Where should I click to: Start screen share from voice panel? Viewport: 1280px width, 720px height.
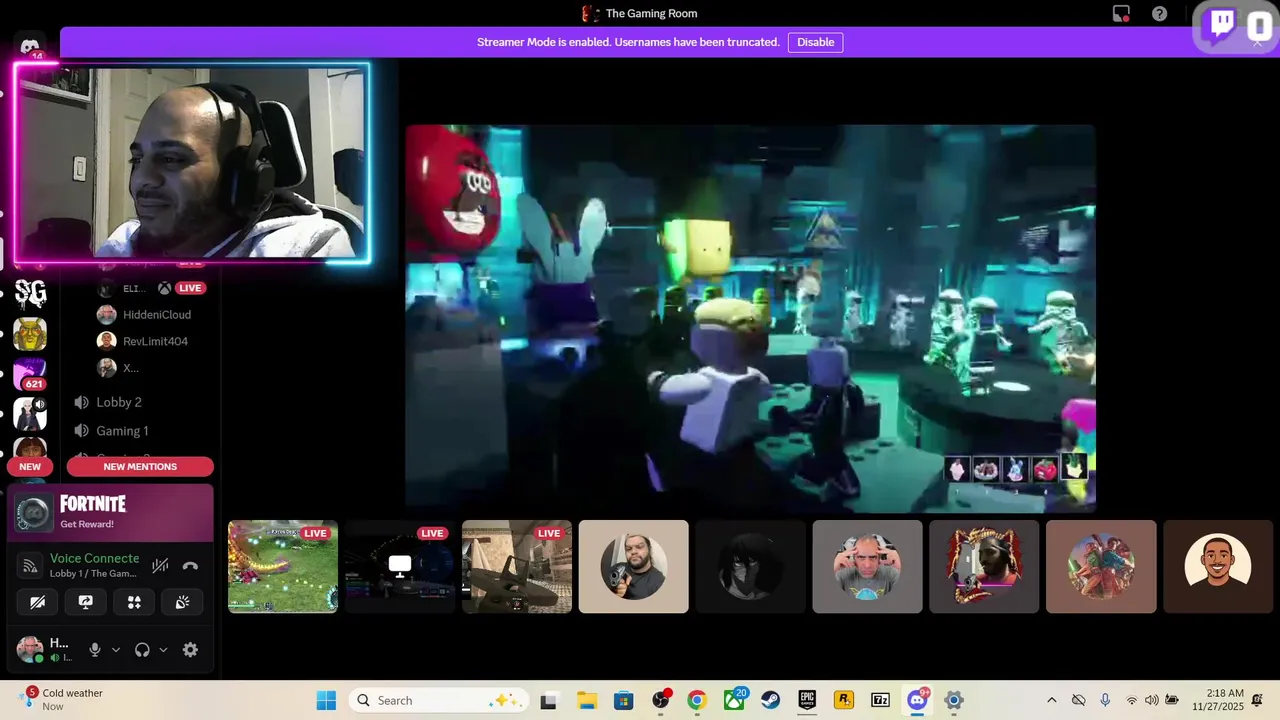86,602
